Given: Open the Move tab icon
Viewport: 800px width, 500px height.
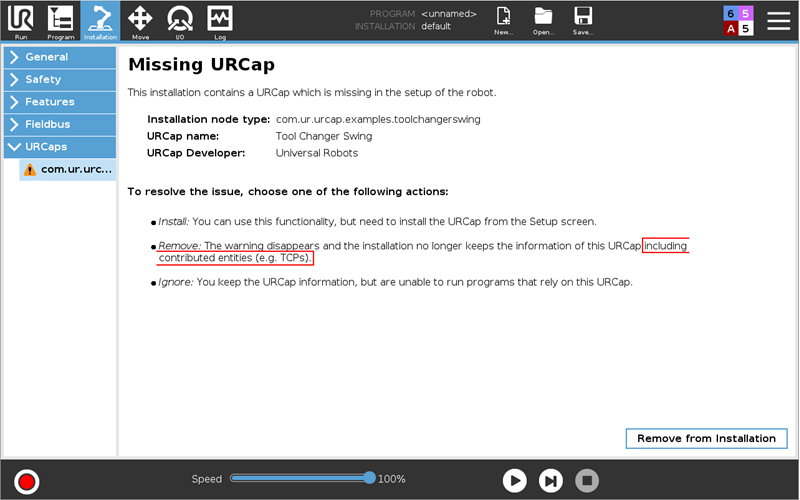Looking at the screenshot, I should coord(140,20).
